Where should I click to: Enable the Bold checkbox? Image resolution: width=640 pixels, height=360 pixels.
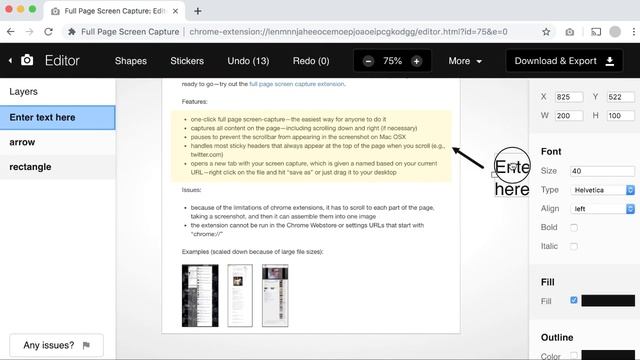tap(574, 227)
